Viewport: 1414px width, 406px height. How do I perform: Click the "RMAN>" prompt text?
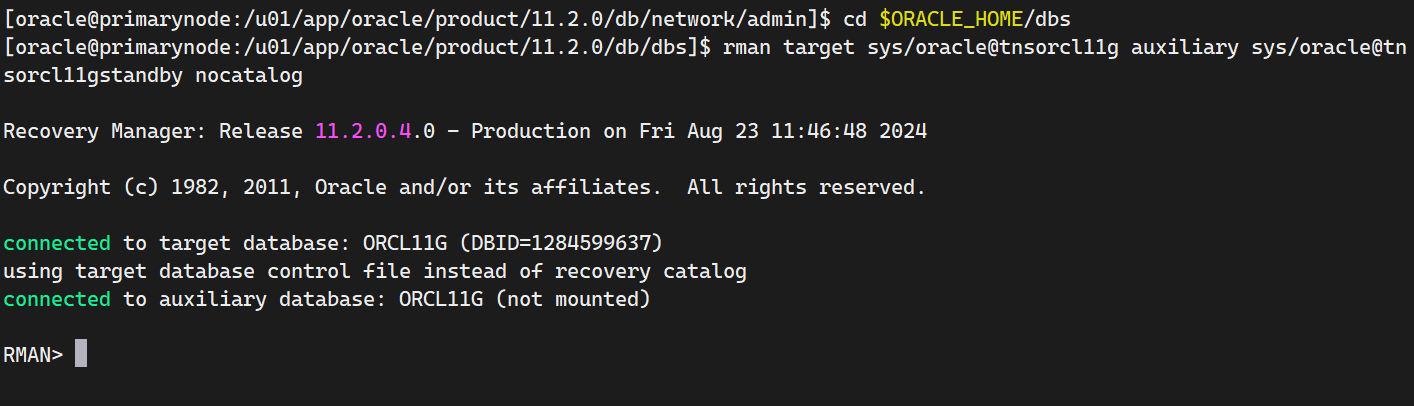[33, 355]
